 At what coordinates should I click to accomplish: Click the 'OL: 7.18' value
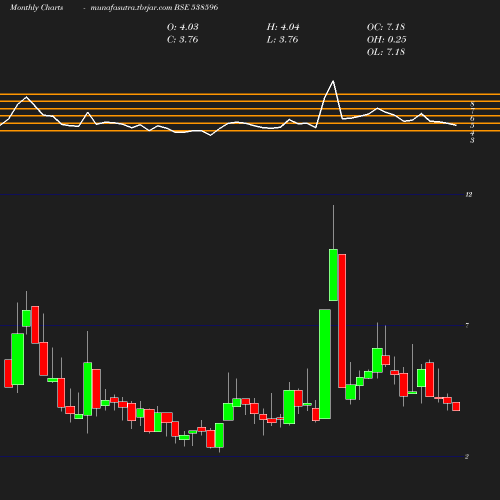[x=386, y=52]
